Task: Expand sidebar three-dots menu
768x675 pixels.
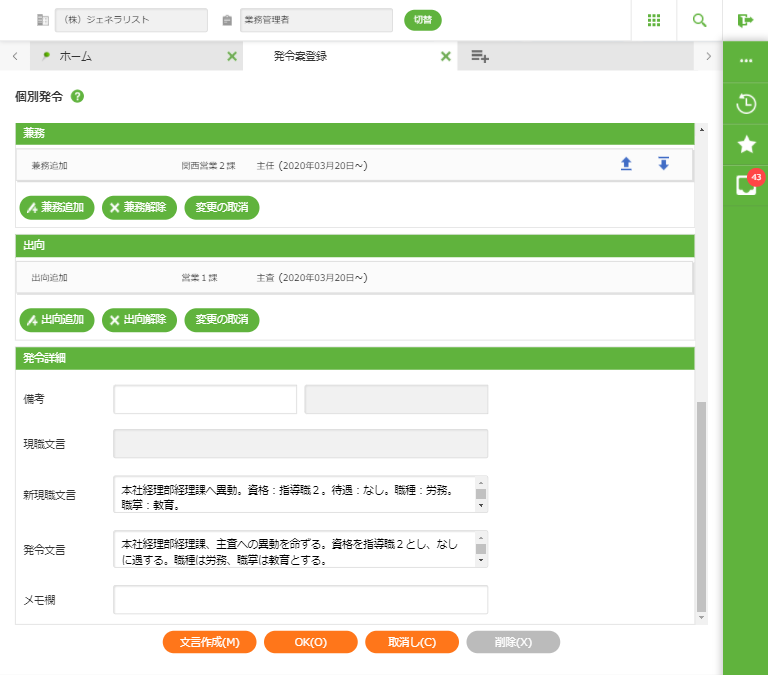Action: click(x=745, y=61)
